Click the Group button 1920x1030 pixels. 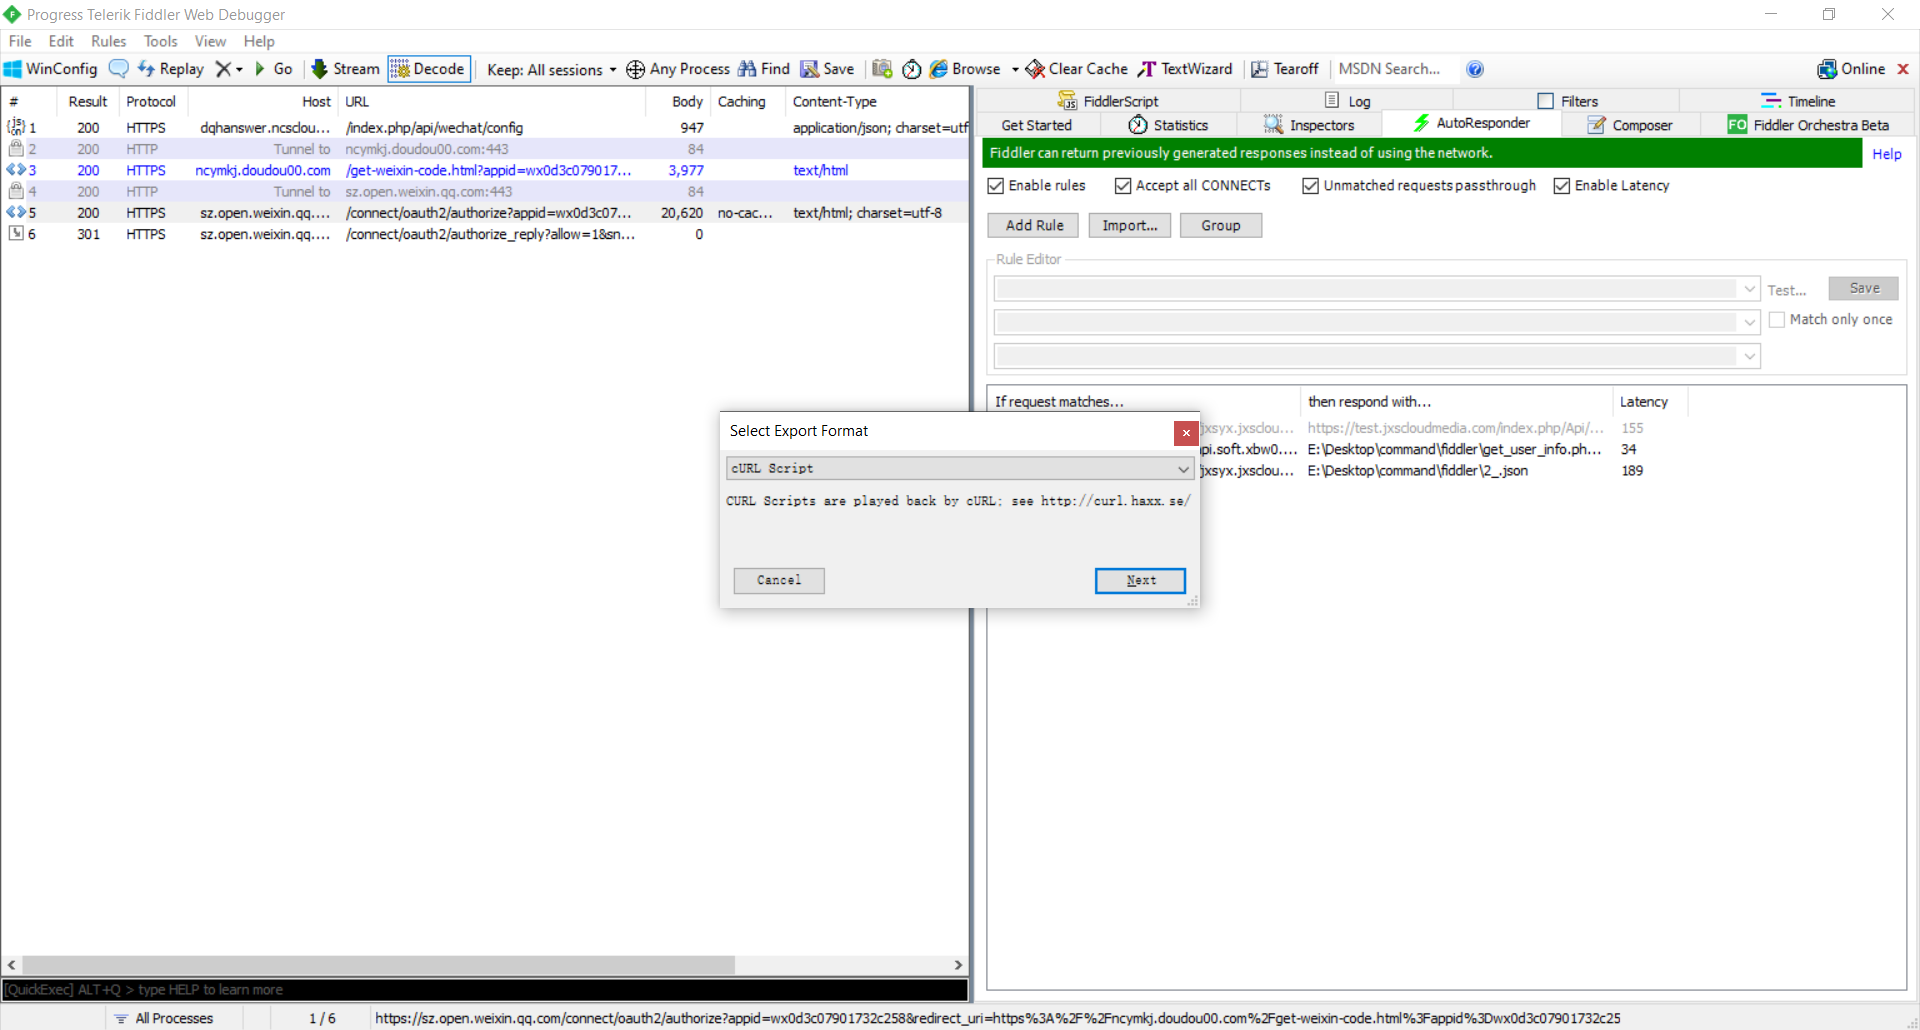[x=1221, y=226]
